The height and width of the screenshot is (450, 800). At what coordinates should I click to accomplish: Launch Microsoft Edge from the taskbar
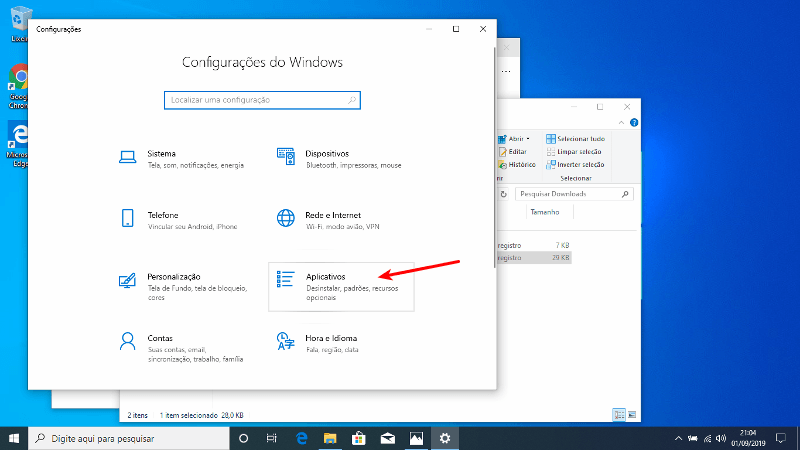coord(302,438)
